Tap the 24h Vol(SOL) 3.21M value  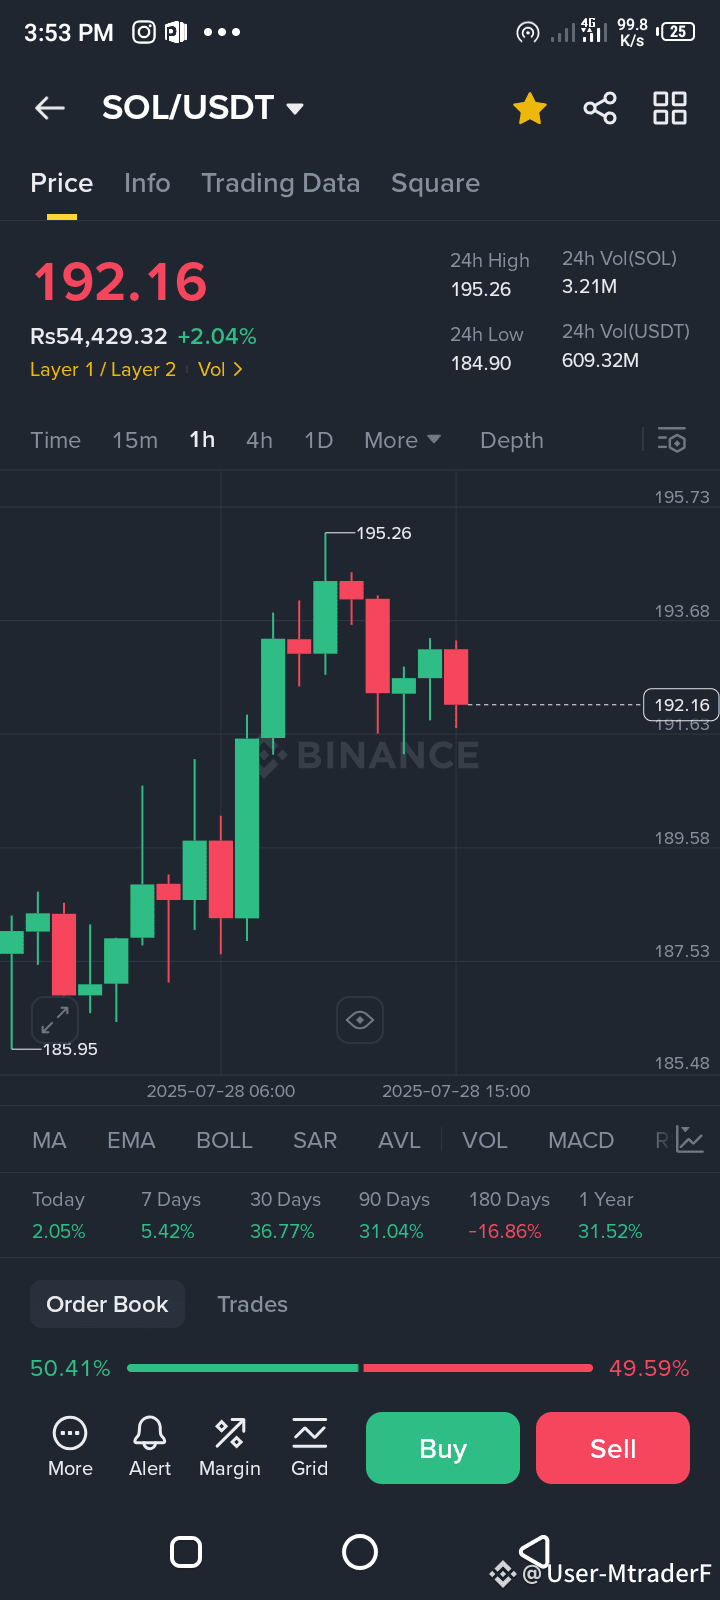590,286
